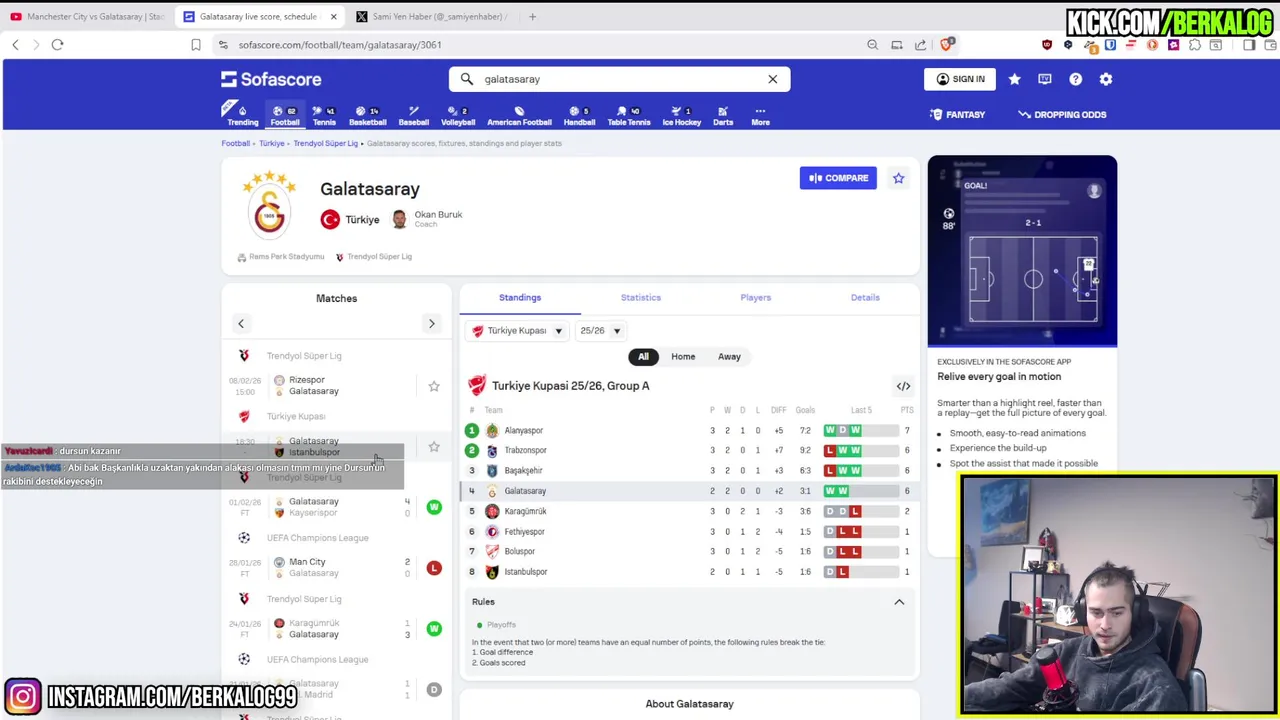1280x720 pixels.
Task: Open Başakşehir in standings
Action: pos(690,470)
